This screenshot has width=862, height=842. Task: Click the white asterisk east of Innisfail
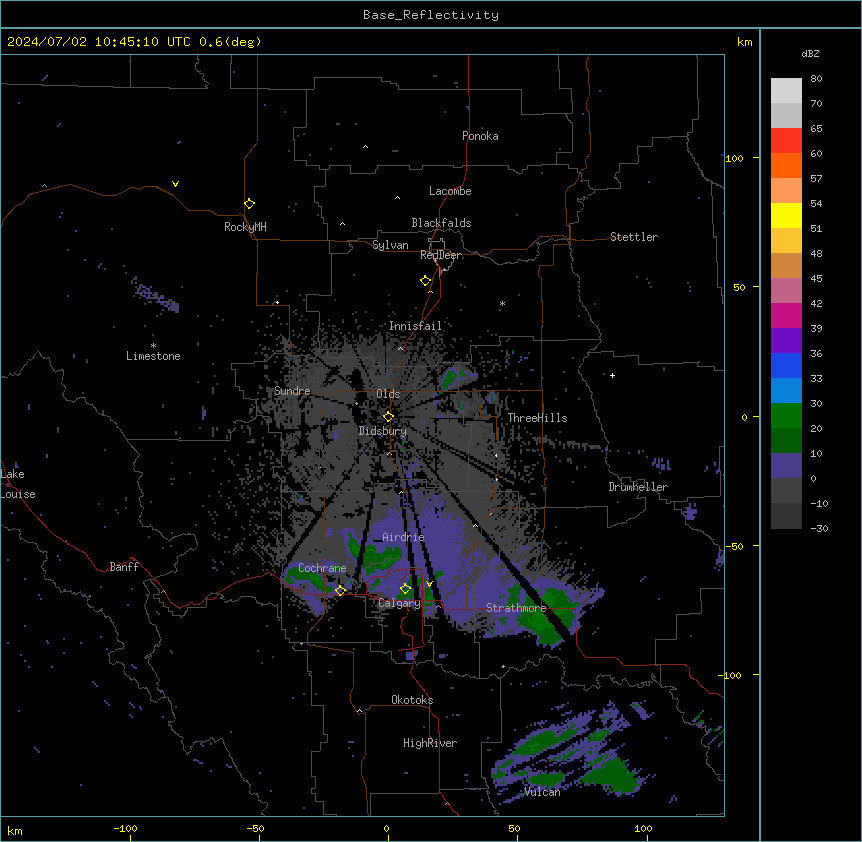(x=502, y=304)
